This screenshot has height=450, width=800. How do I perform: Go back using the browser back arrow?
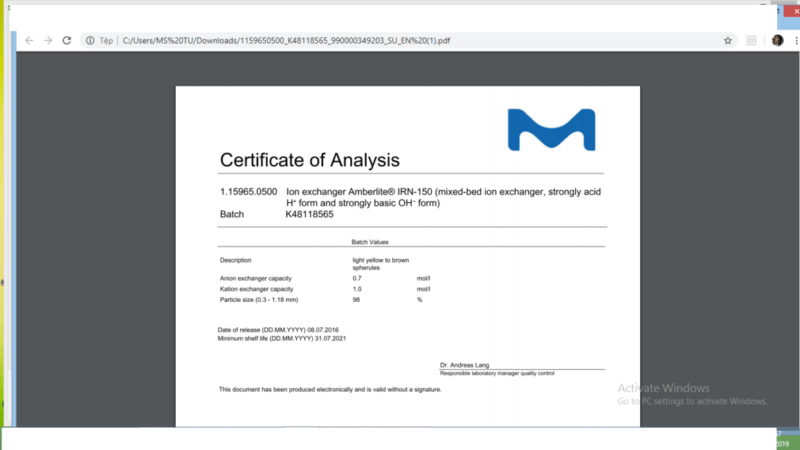coord(29,40)
